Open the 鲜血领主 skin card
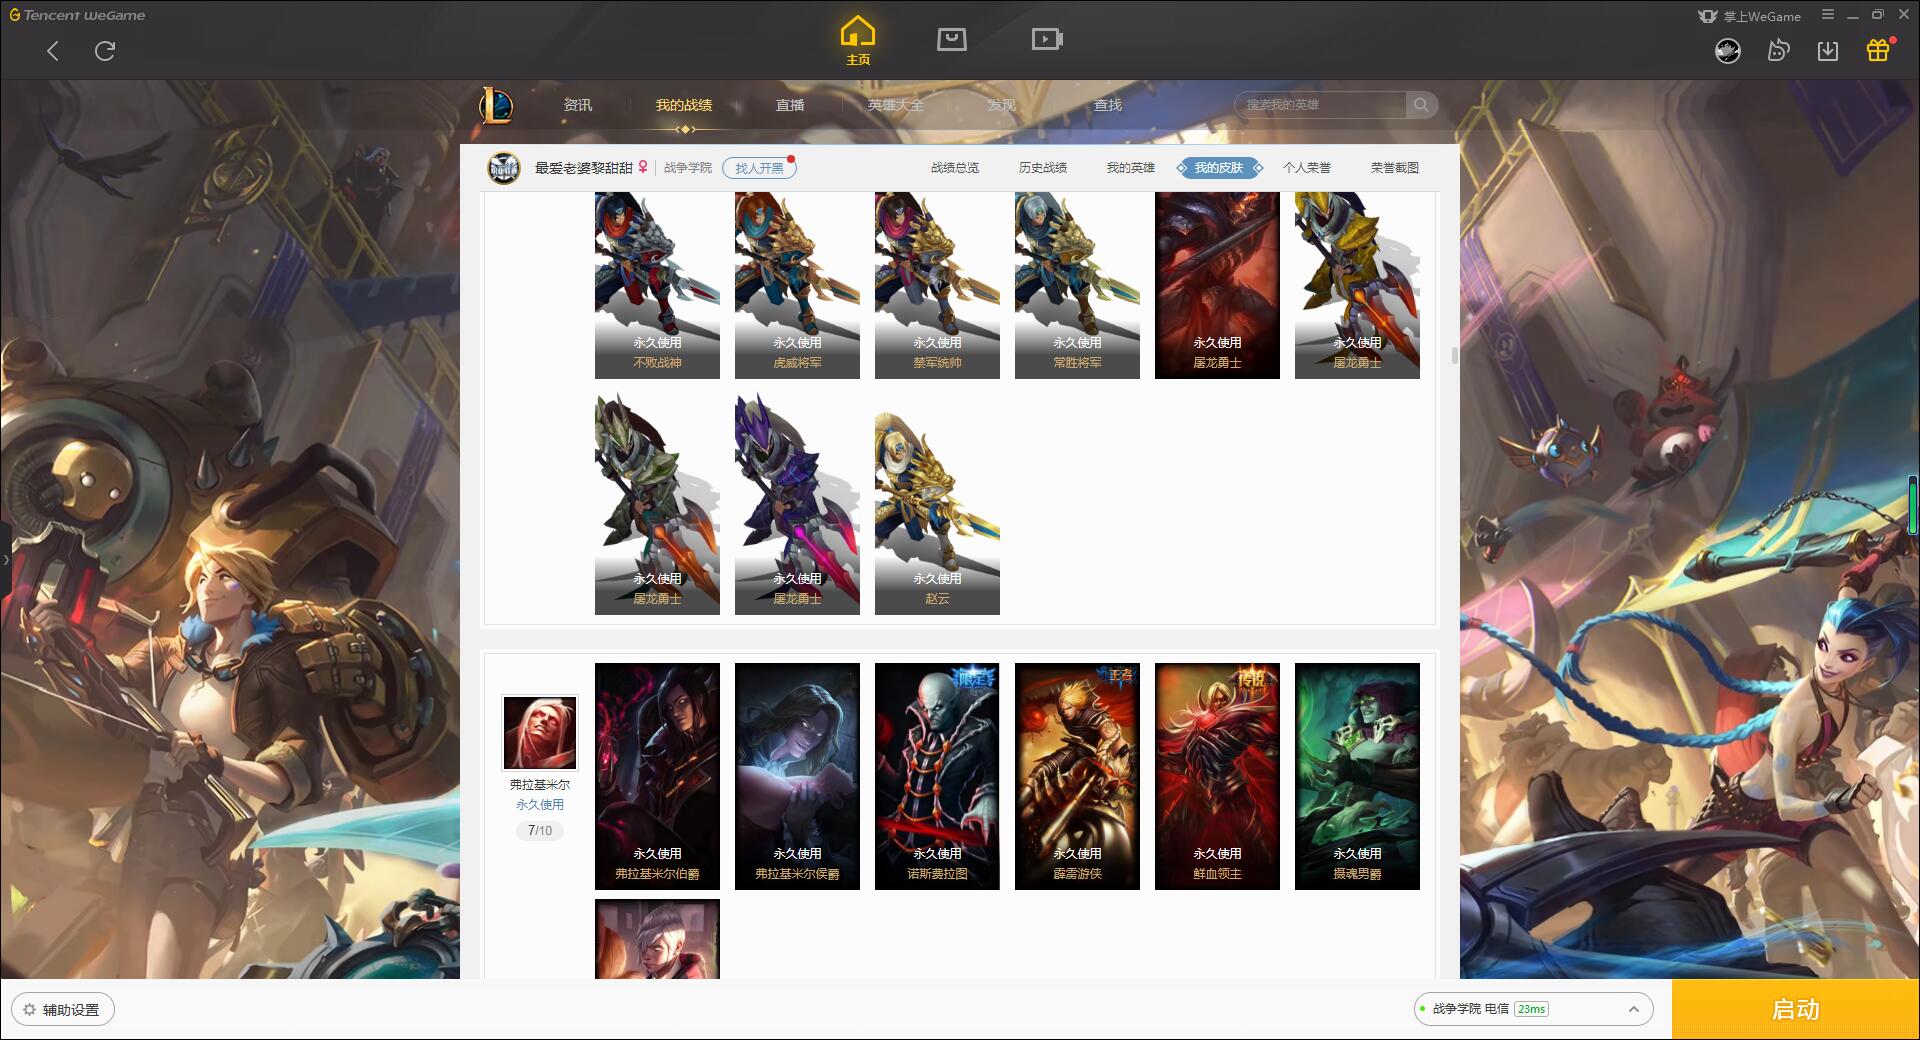 pyautogui.click(x=1217, y=776)
